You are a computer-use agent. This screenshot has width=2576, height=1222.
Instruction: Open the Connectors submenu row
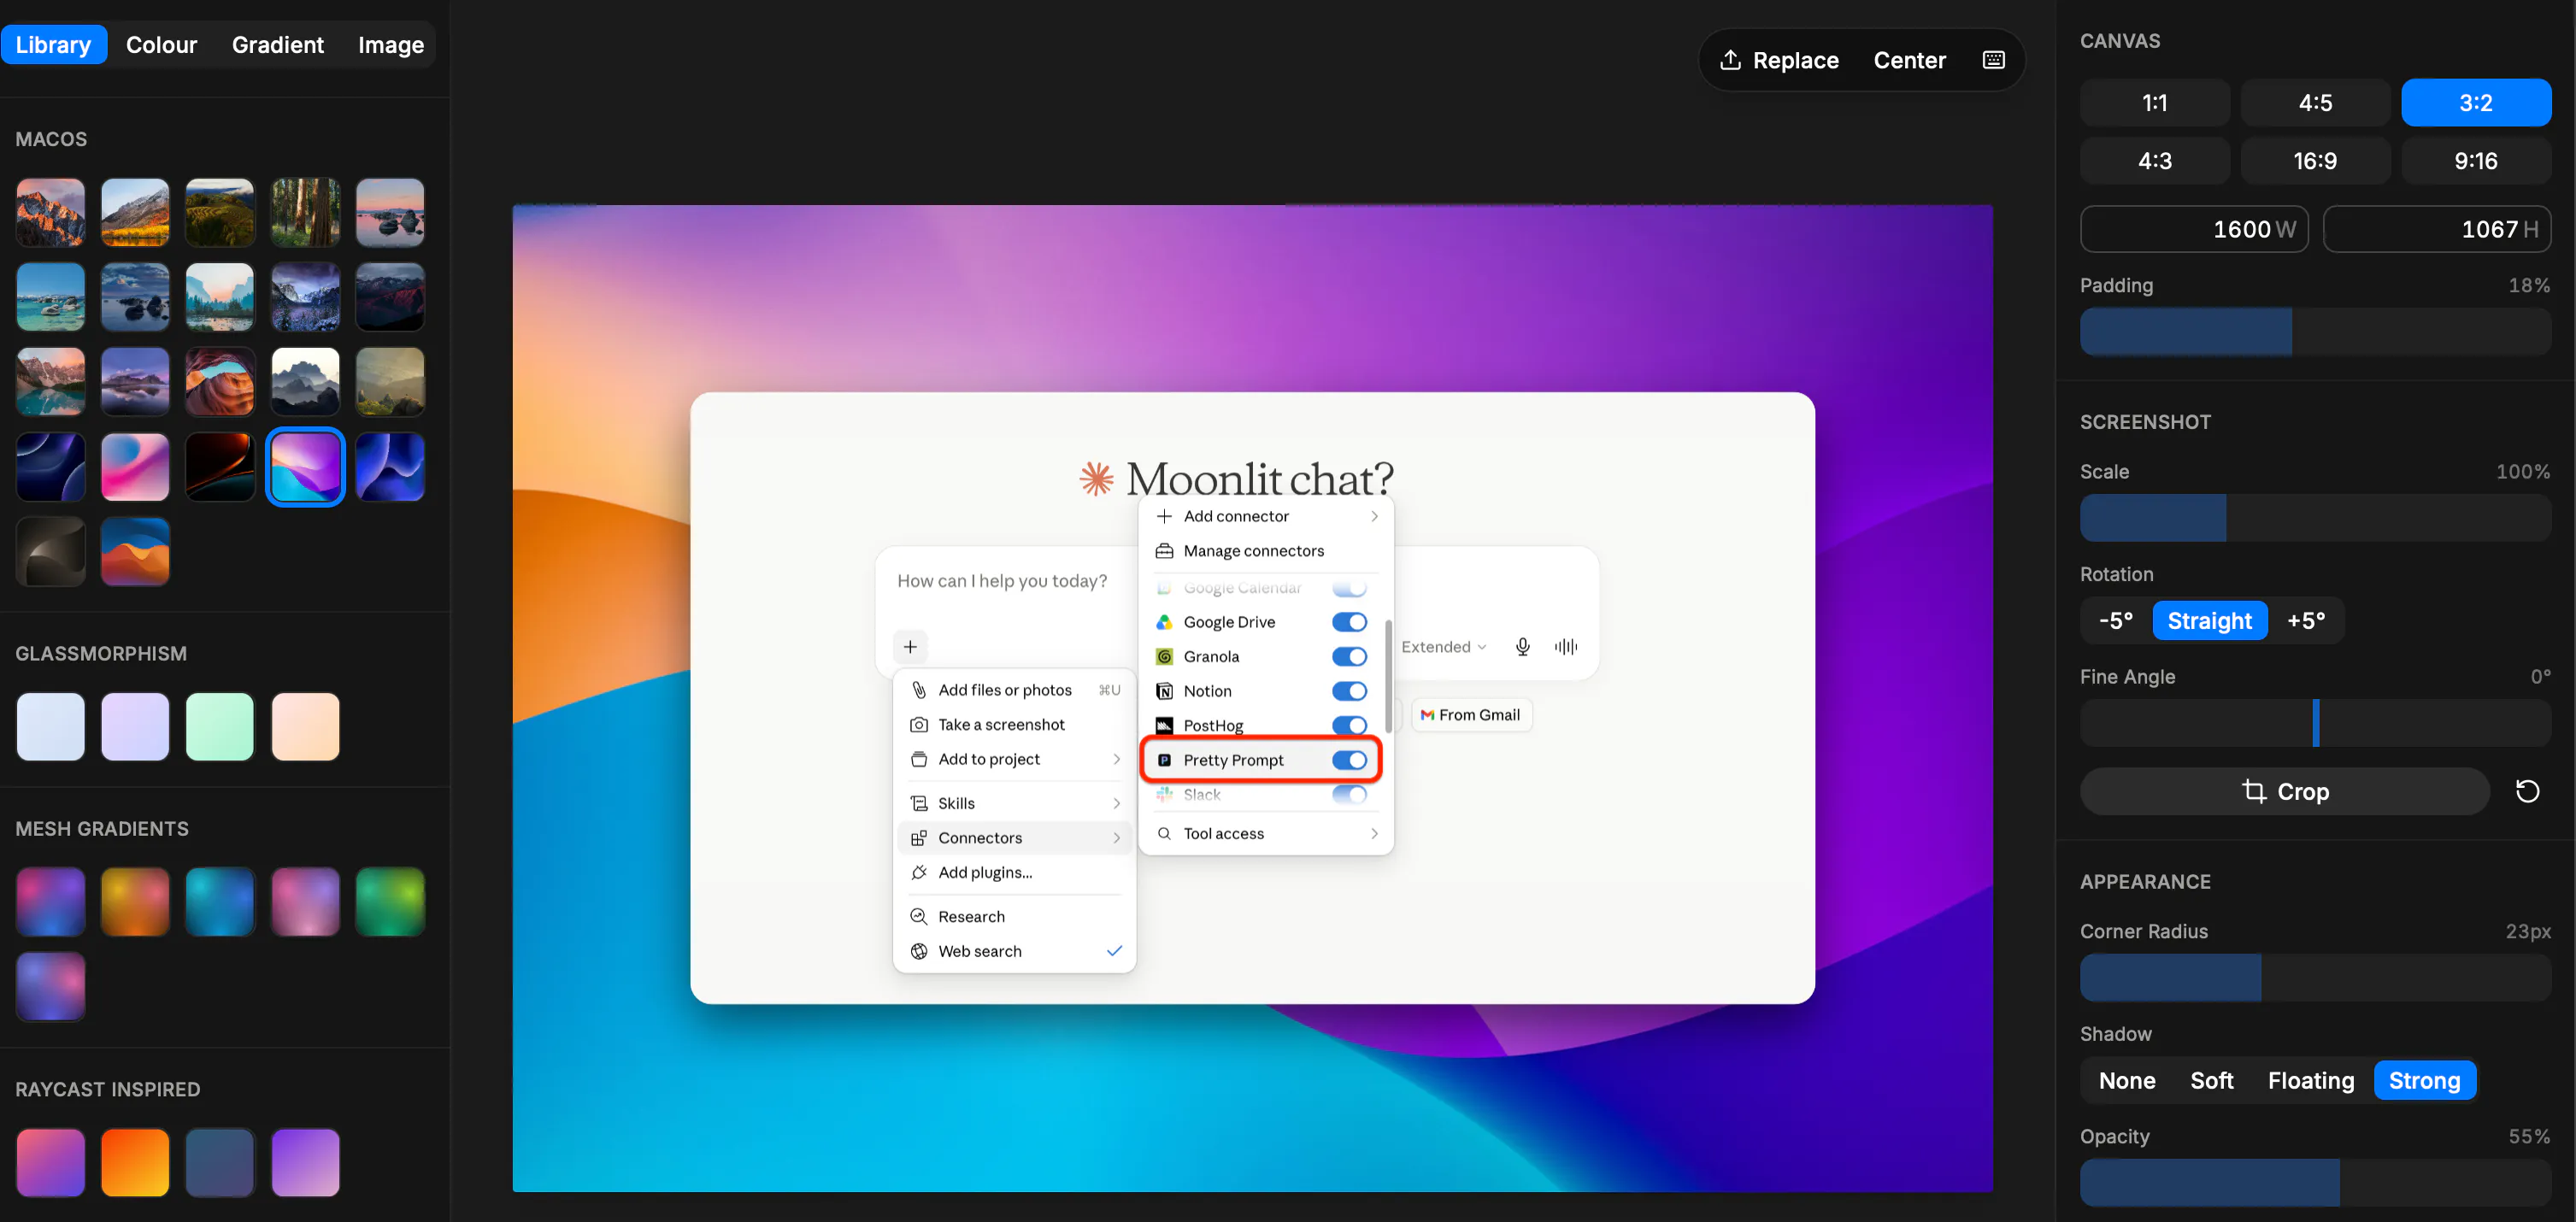pos(1015,838)
